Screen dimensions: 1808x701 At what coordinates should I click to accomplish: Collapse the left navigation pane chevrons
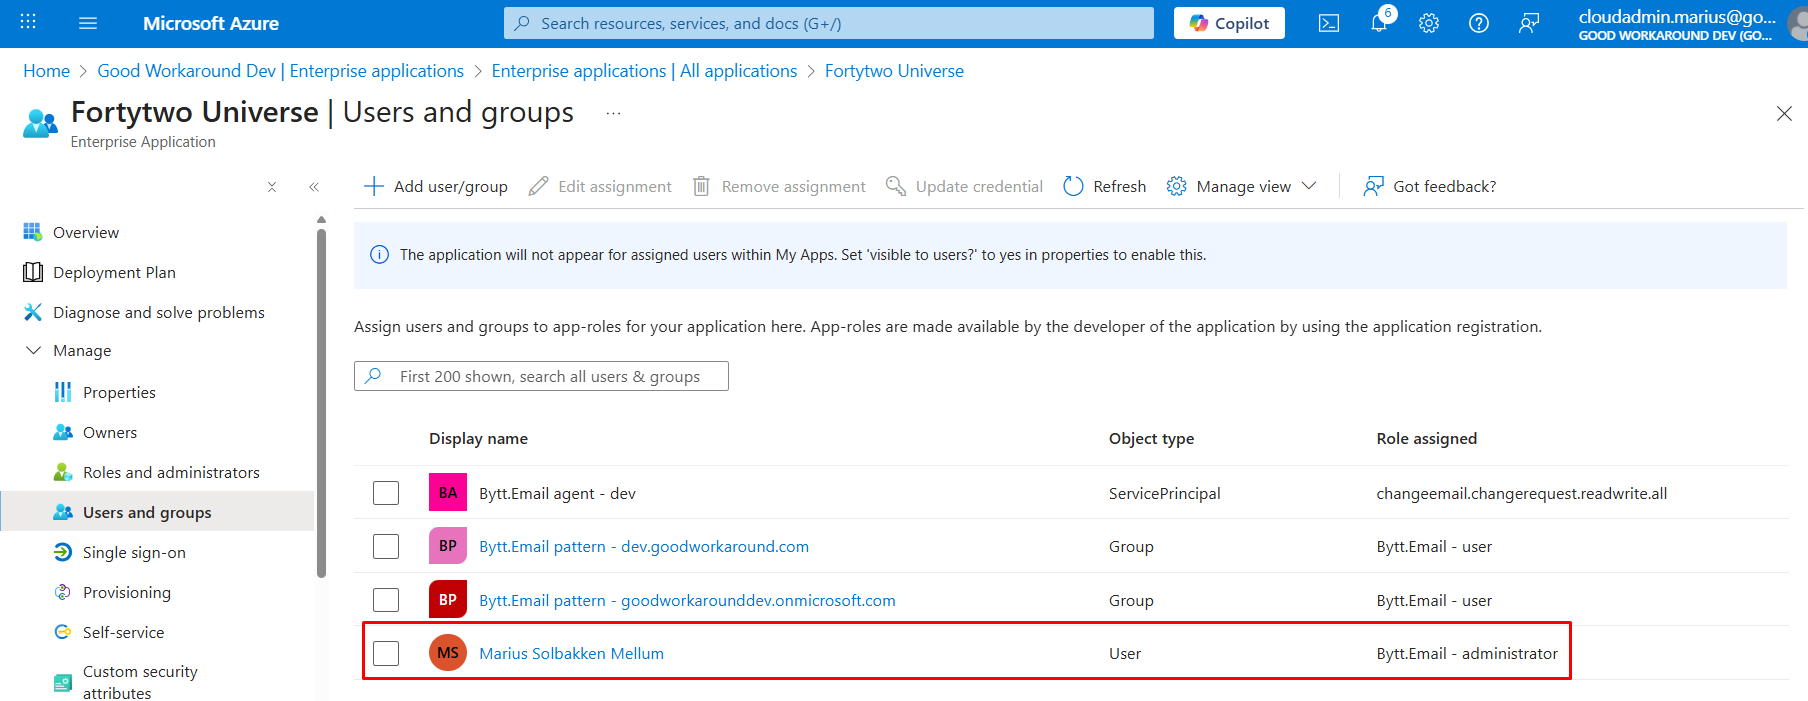pos(314,187)
